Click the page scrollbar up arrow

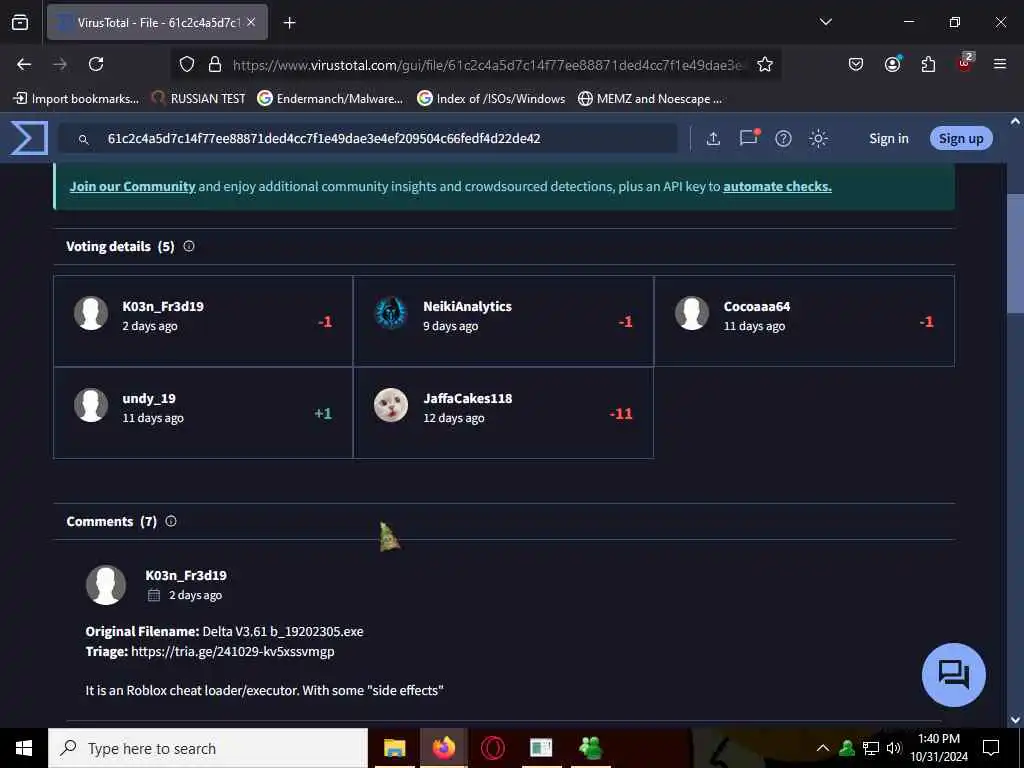point(1015,121)
